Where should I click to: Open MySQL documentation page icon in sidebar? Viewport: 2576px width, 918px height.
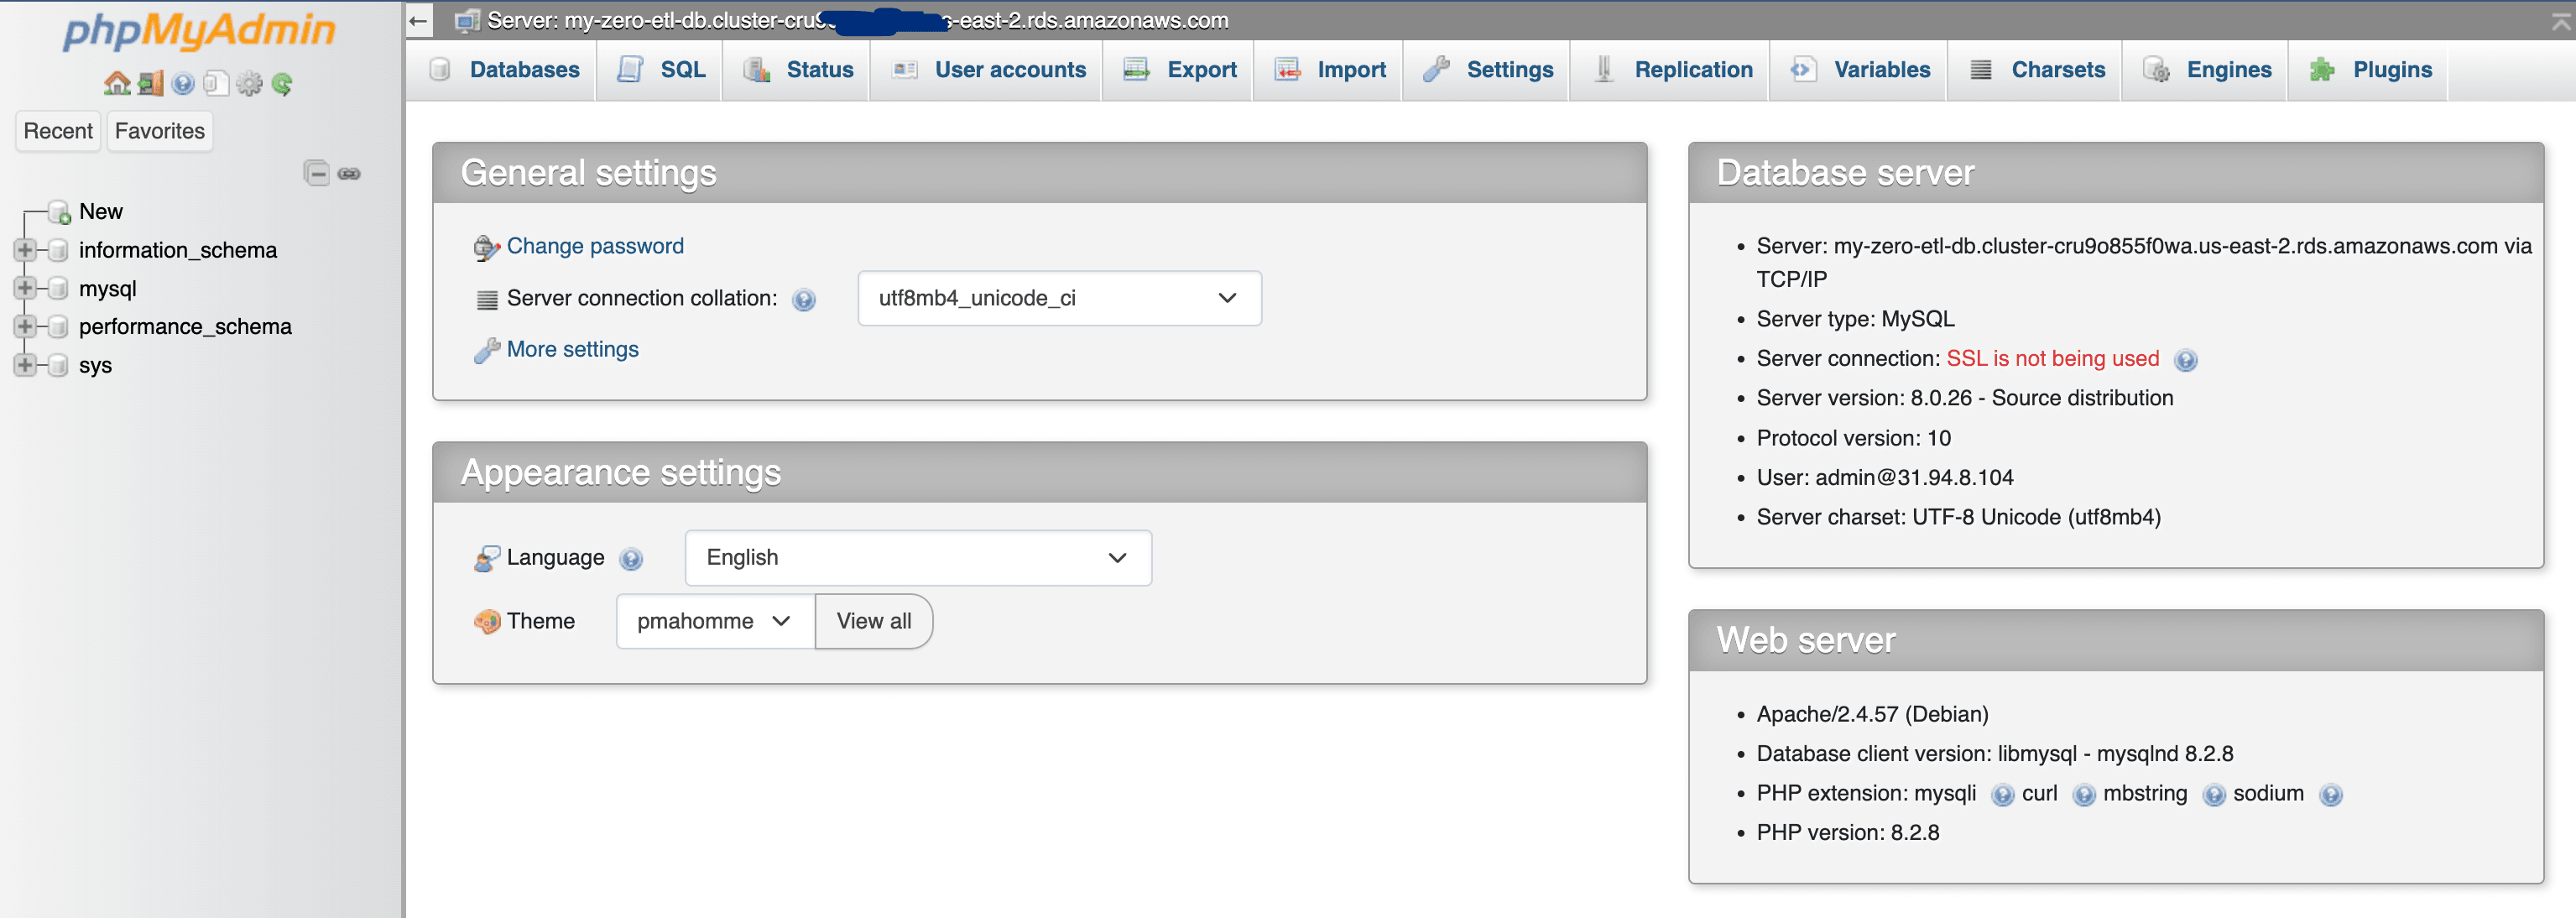point(216,84)
